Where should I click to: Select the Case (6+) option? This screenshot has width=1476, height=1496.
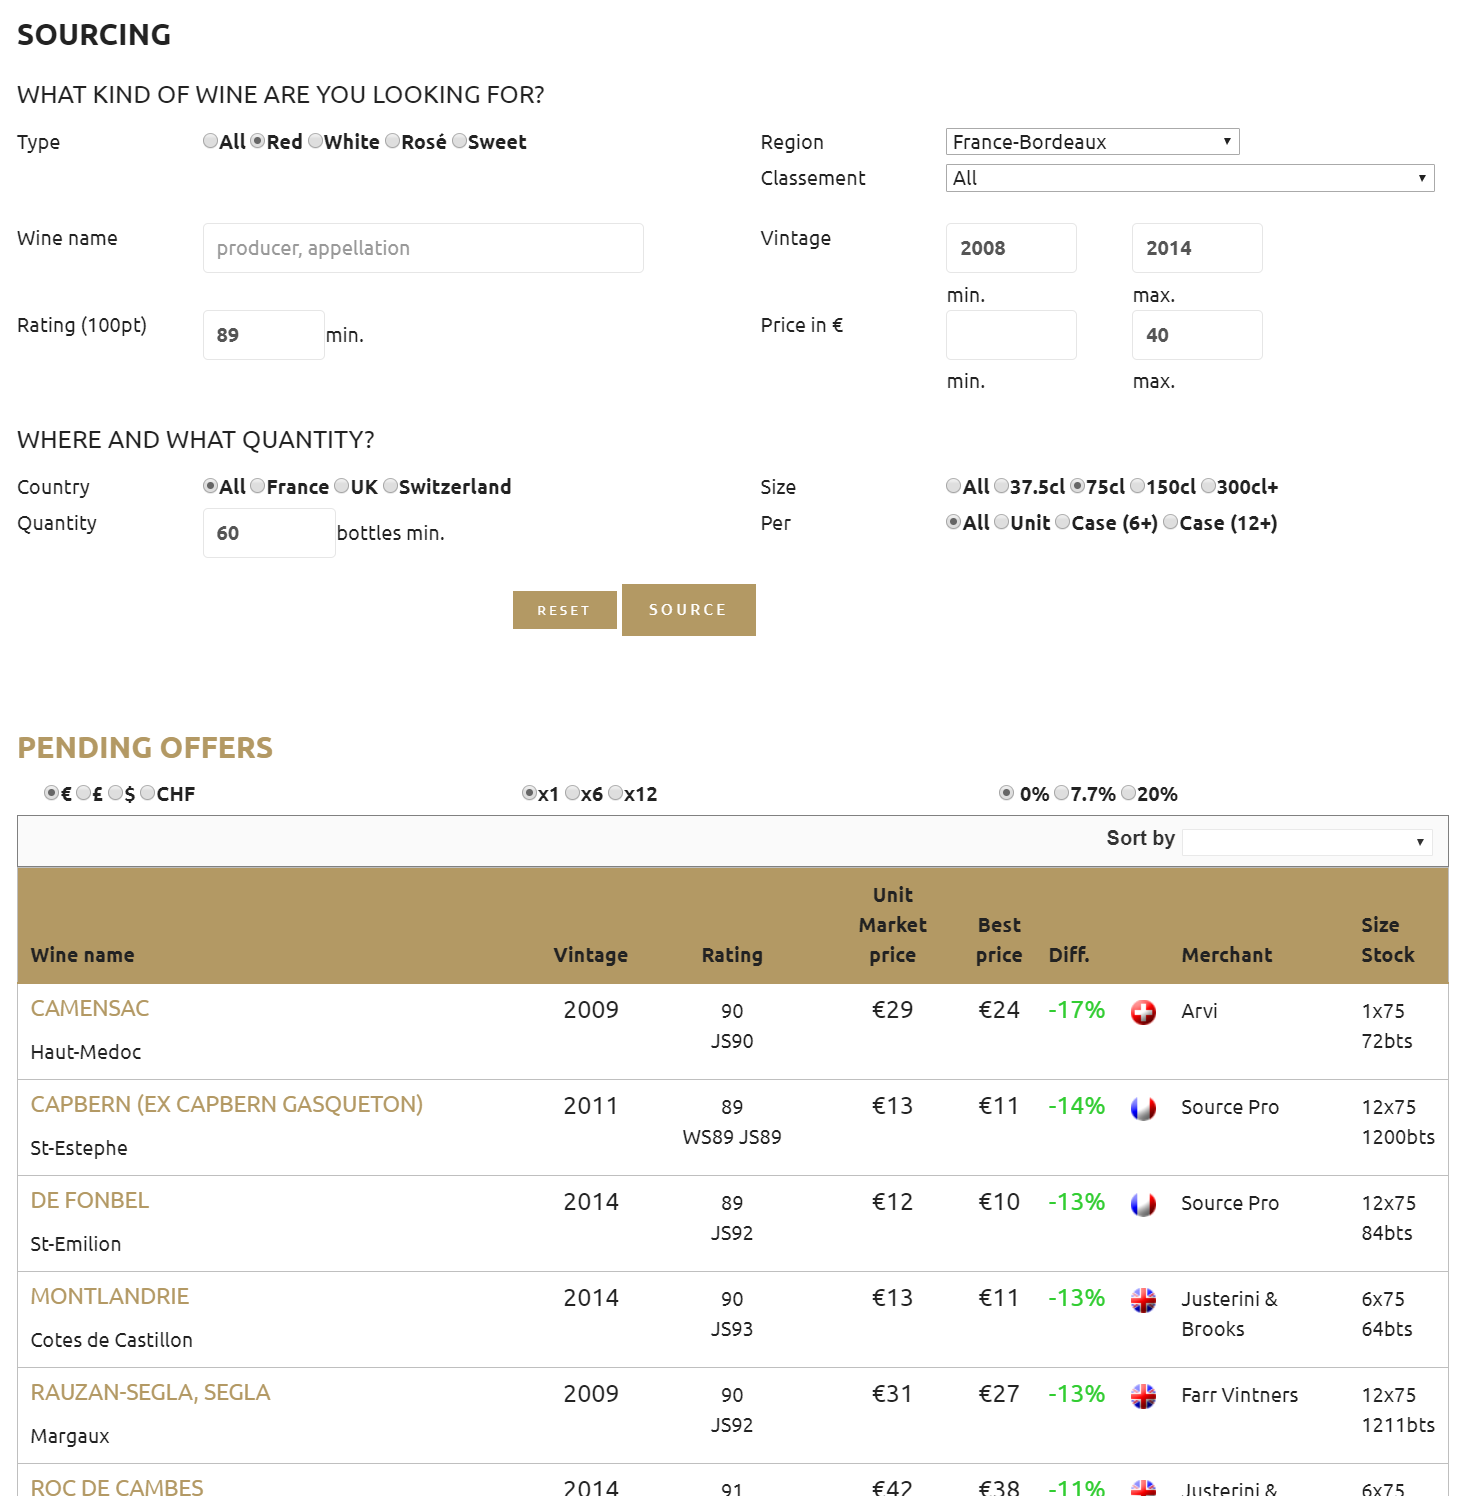click(1063, 522)
